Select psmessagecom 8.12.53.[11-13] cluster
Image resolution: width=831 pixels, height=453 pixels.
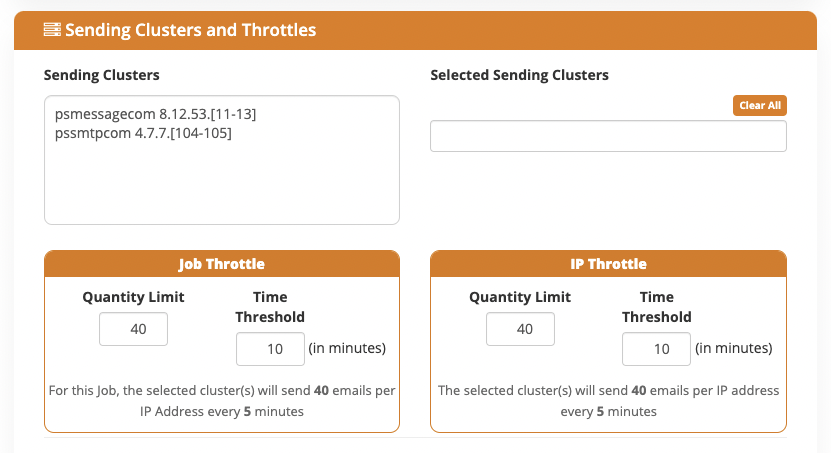point(155,114)
